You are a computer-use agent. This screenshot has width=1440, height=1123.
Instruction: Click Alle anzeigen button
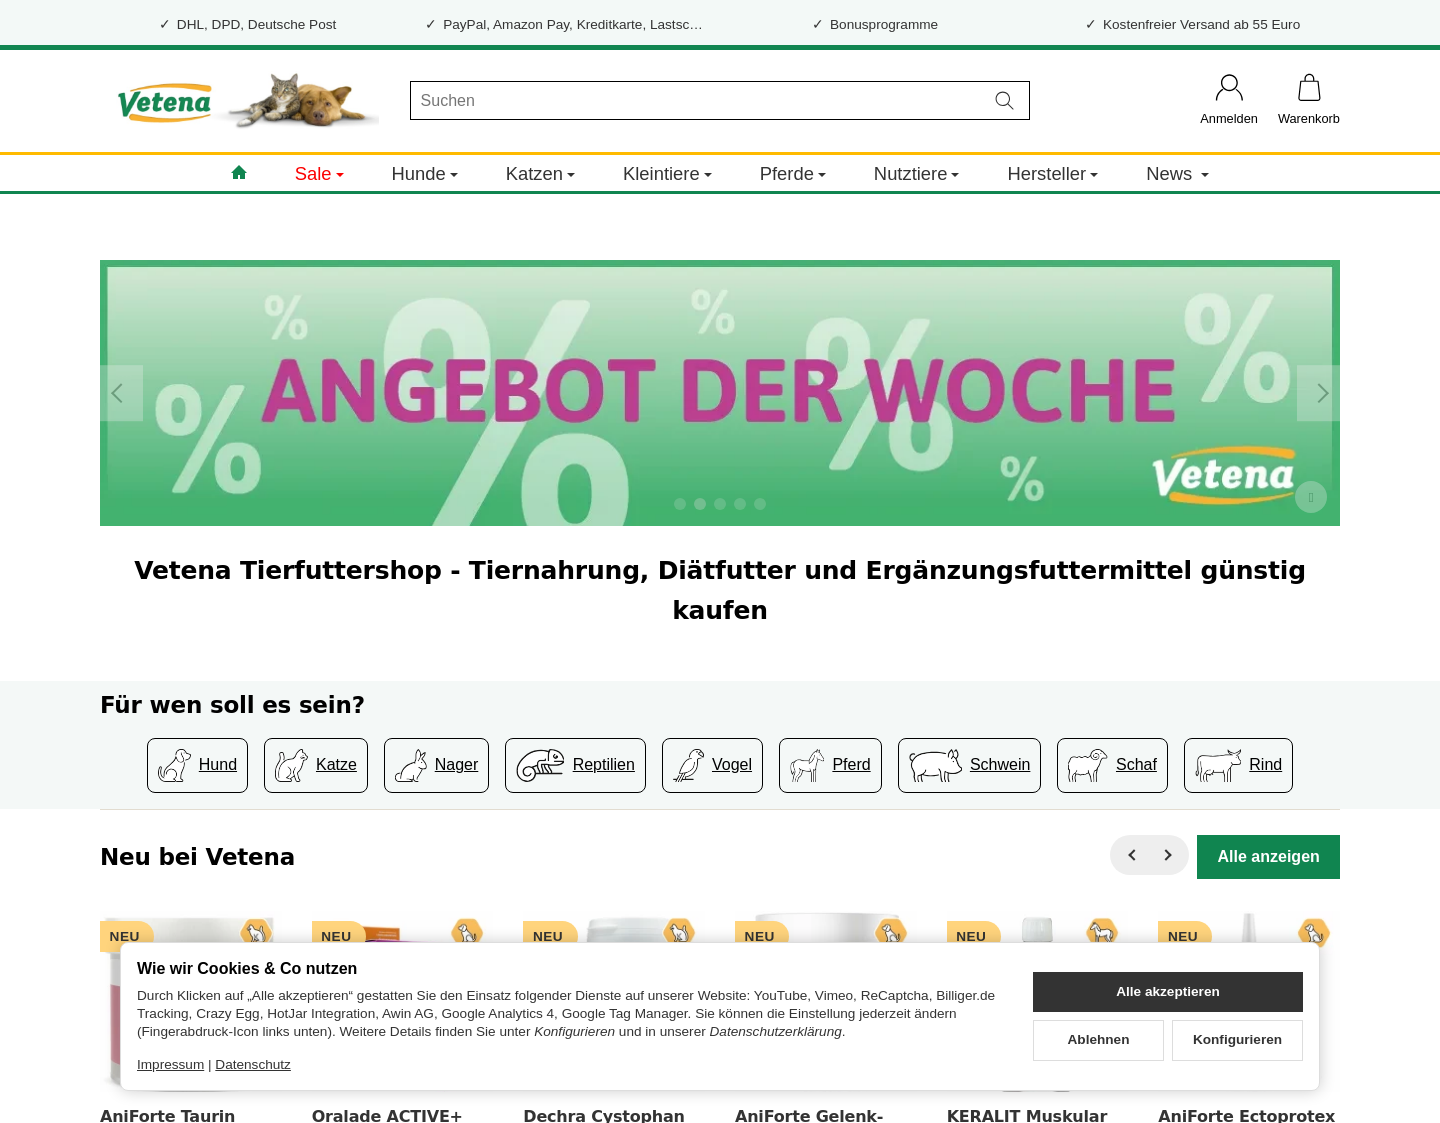pos(1268,857)
